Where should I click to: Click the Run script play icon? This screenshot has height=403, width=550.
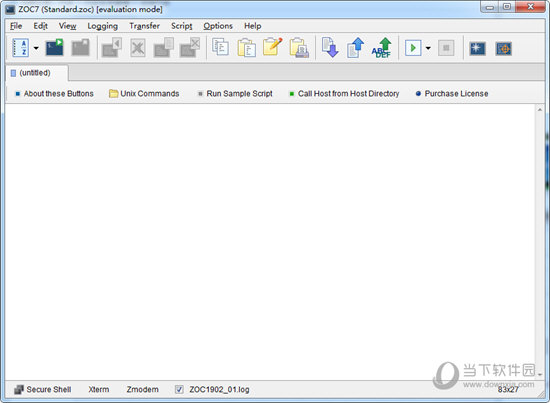(x=413, y=48)
